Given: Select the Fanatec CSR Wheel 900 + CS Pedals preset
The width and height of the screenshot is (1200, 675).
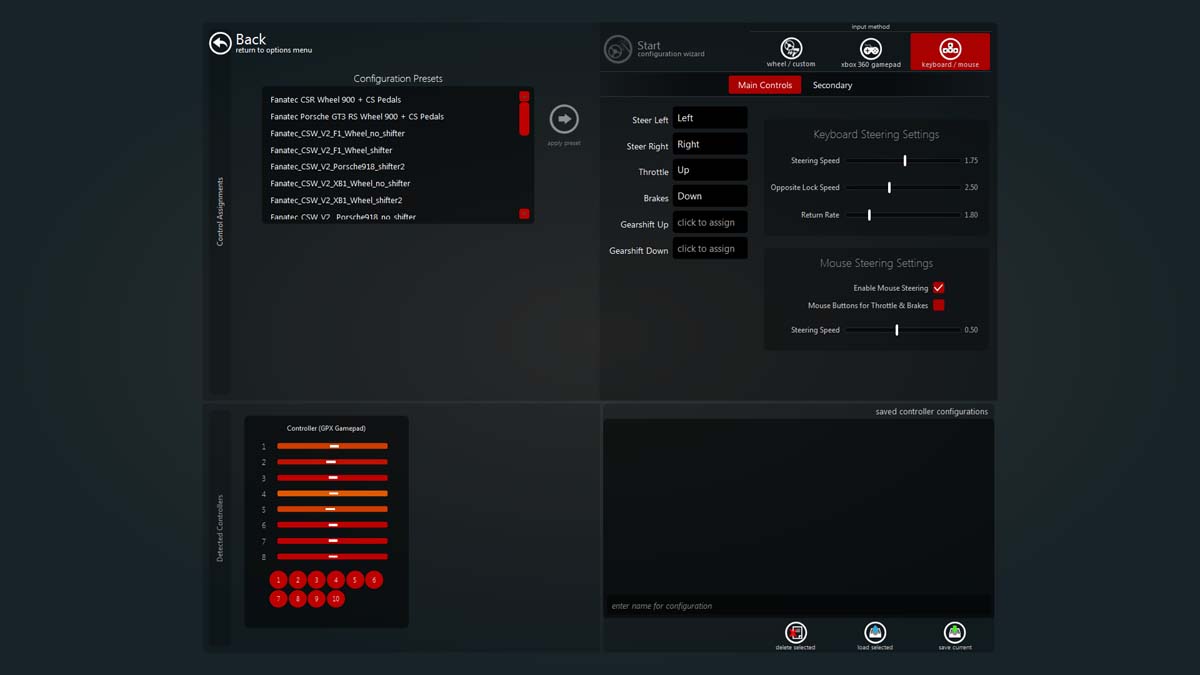Looking at the screenshot, I should pos(336,99).
